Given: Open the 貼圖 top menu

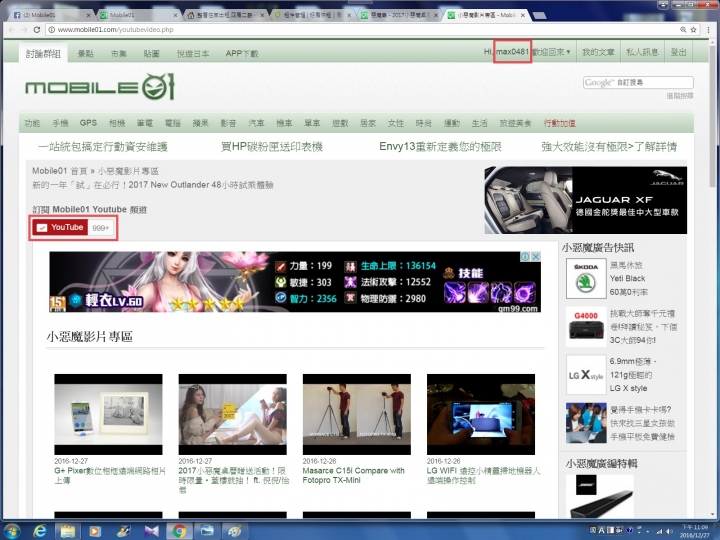Looking at the screenshot, I should (x=152, y=54).
